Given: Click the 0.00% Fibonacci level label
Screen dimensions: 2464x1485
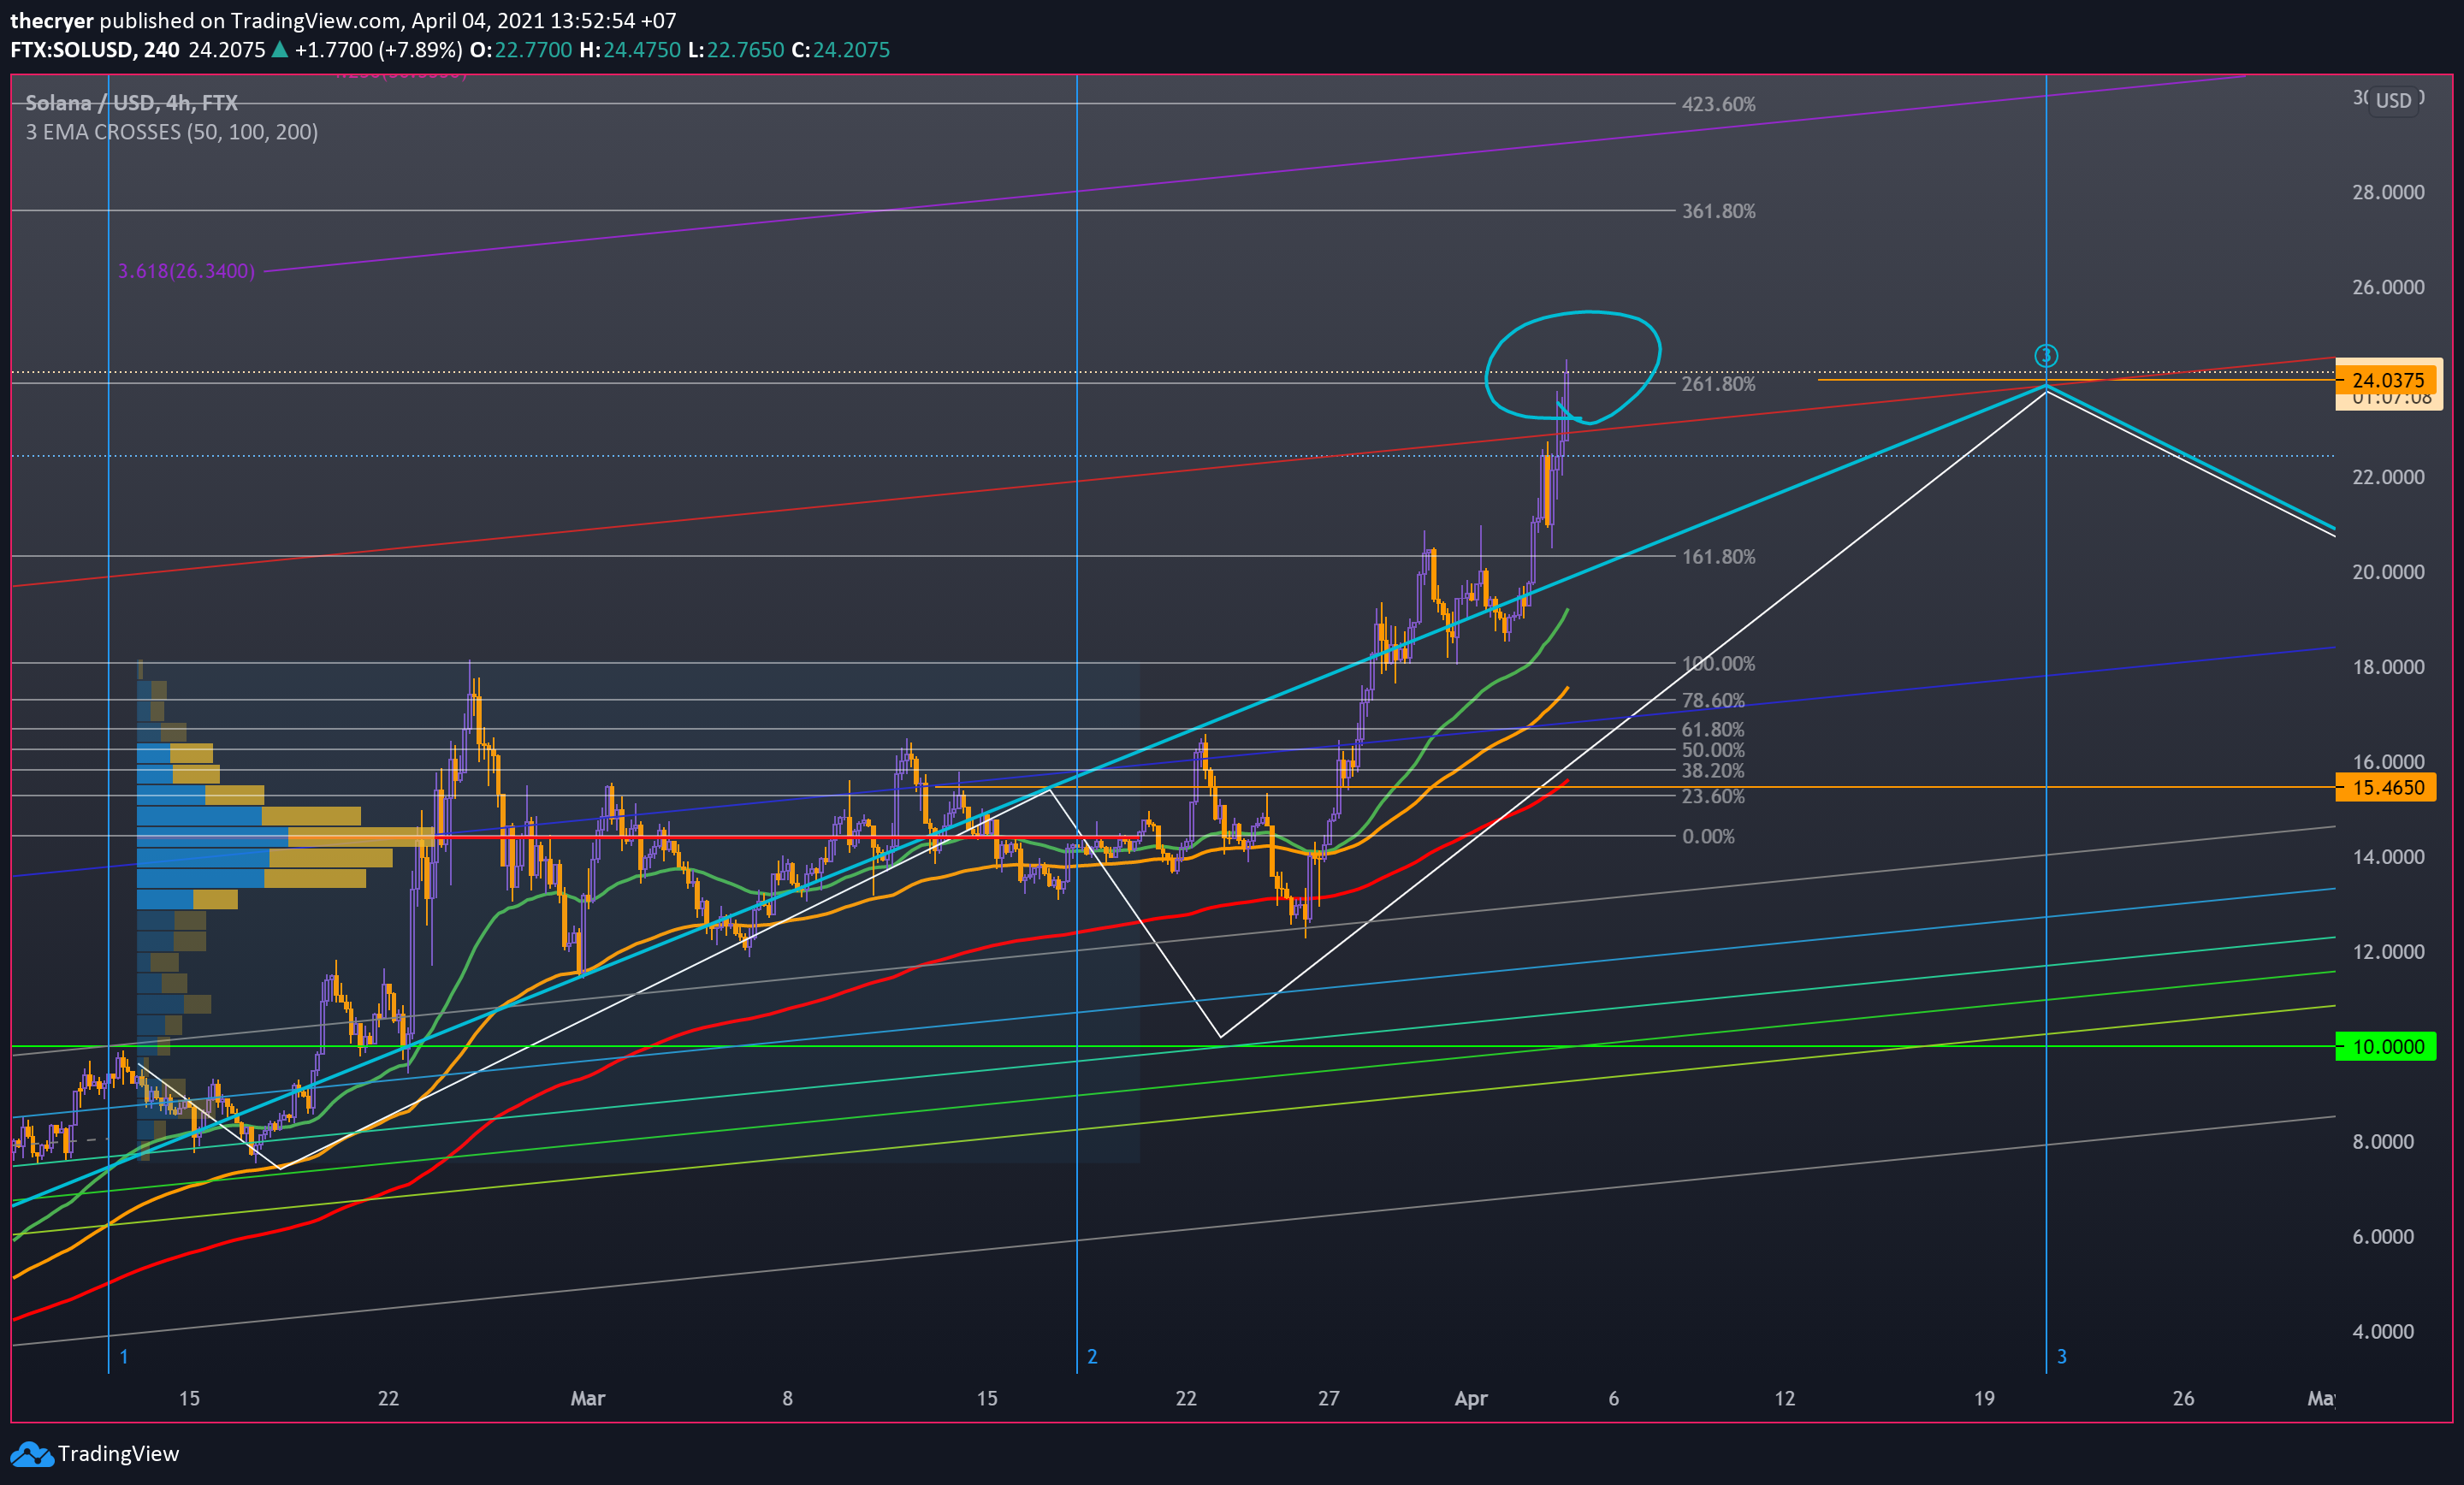Looking at the screenshot, I should click(1708, 836).
